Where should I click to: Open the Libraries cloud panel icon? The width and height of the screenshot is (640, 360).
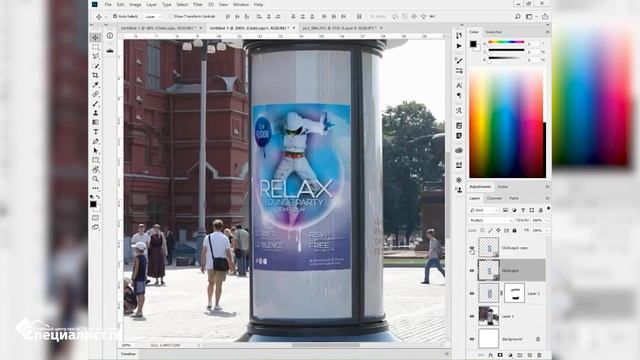[459, 150]
